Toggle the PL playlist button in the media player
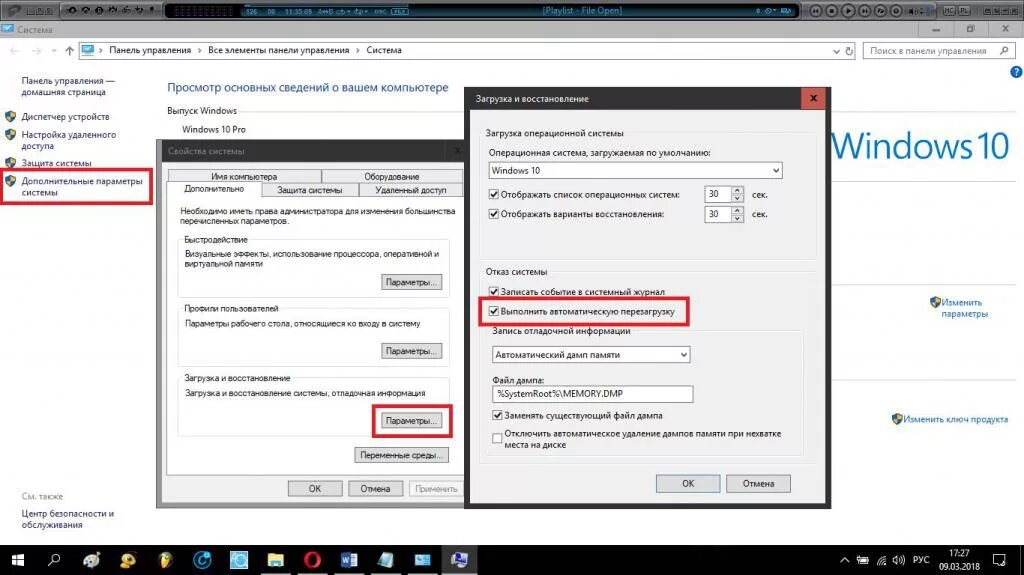This screenshot has height=575, width=1024. pos(965,10)
